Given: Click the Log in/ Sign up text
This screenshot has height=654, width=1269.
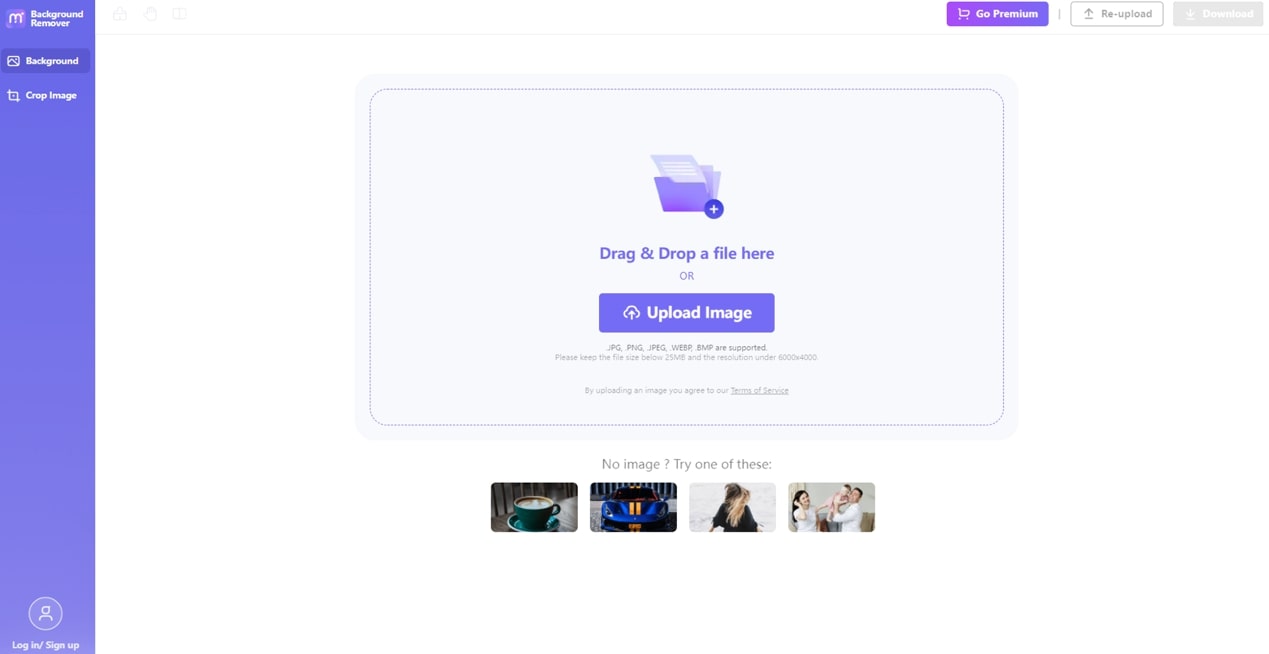Looking at the screenshot, I should coord(45,645).
